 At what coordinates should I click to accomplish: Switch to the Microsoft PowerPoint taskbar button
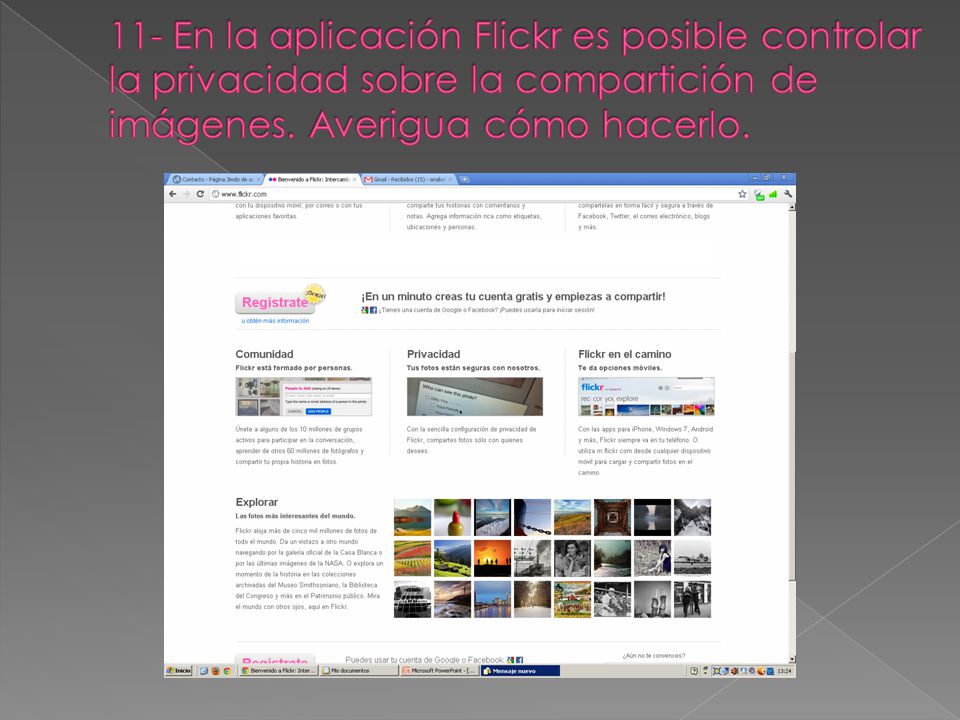click(440, 671)
